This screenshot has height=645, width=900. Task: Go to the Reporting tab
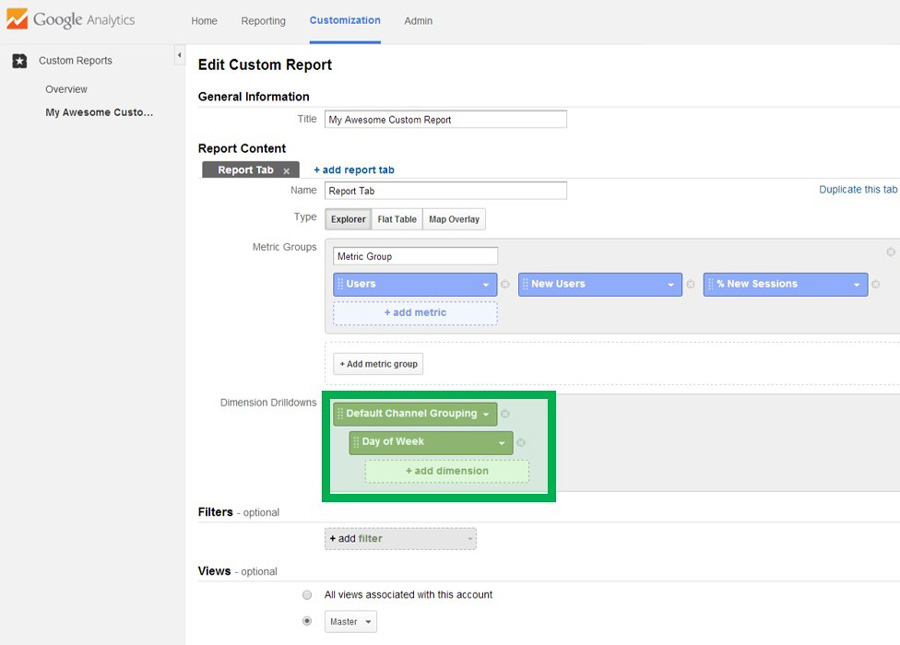263,21
